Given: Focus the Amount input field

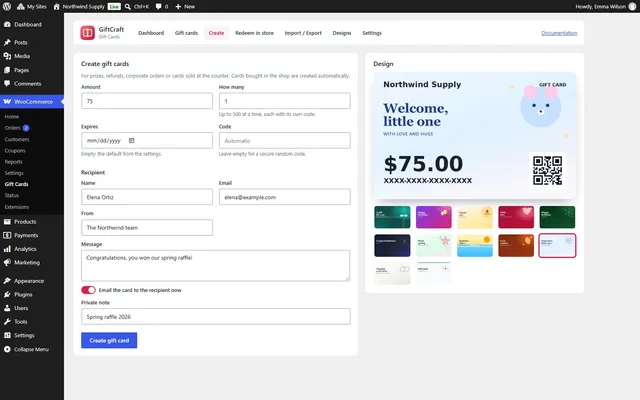Looking at the screenshot, I should pos(147,101).
